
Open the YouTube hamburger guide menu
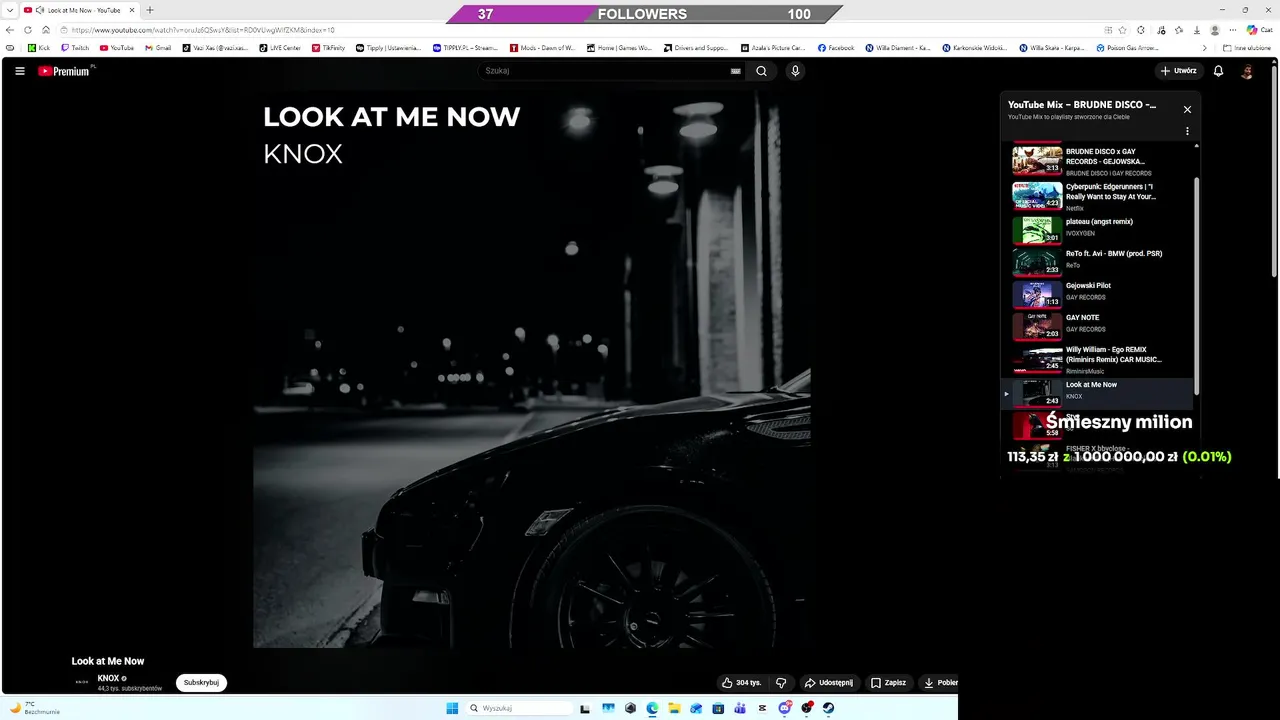[19, 71]
